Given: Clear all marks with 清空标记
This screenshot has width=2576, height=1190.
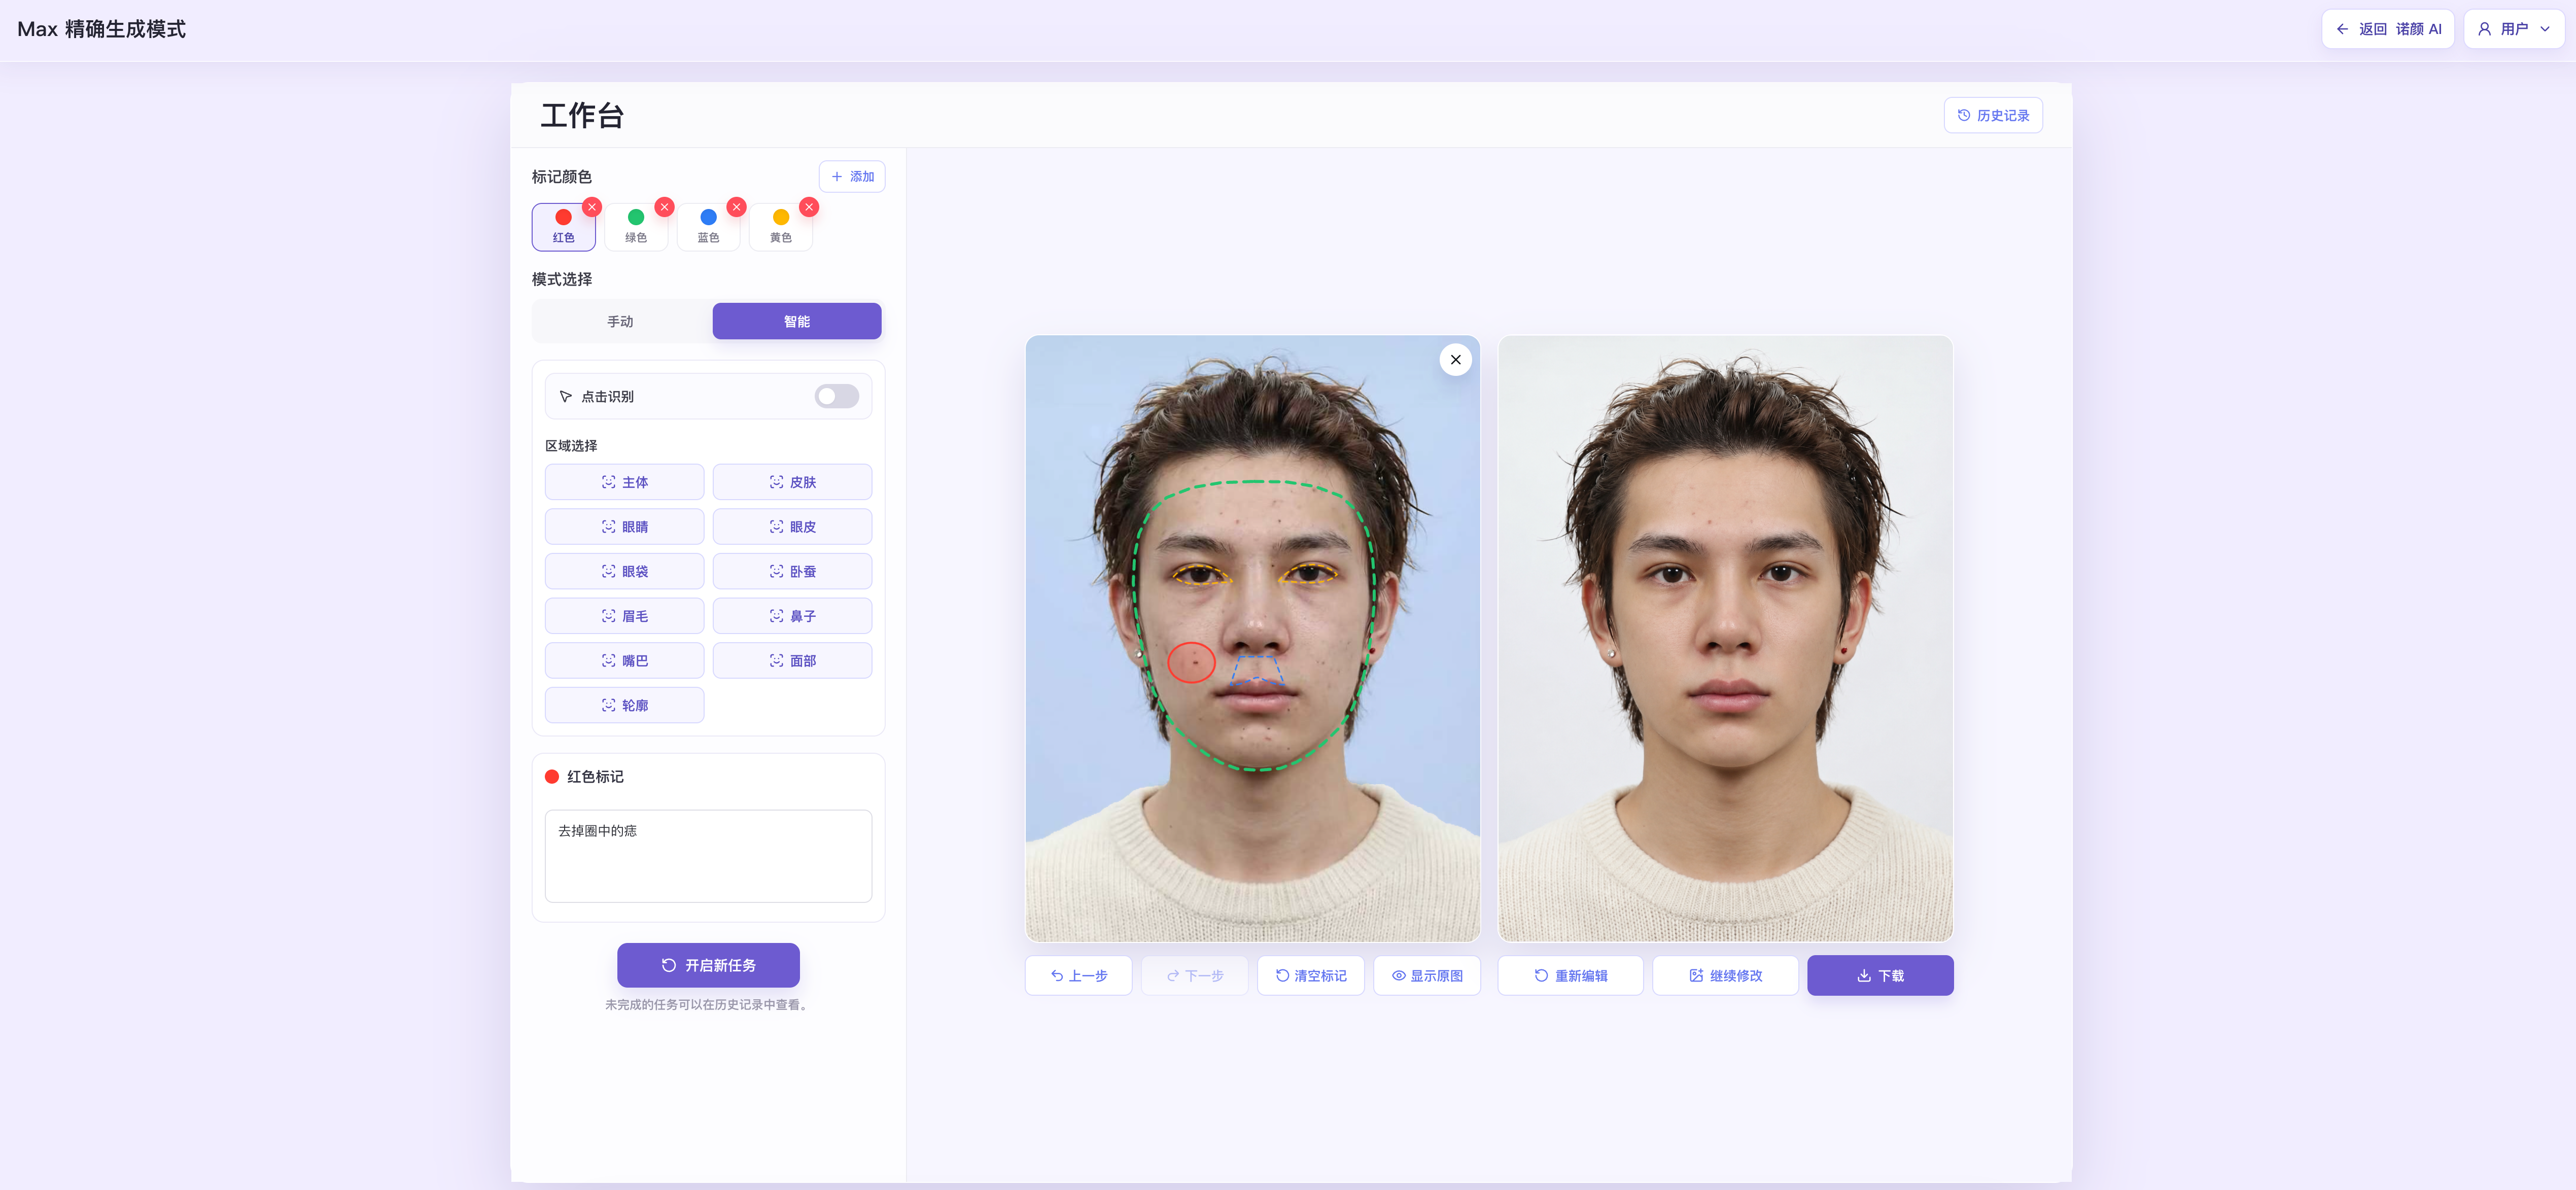Looking at the screenshot, I should pyautogui.click(x=1310, y=975).
